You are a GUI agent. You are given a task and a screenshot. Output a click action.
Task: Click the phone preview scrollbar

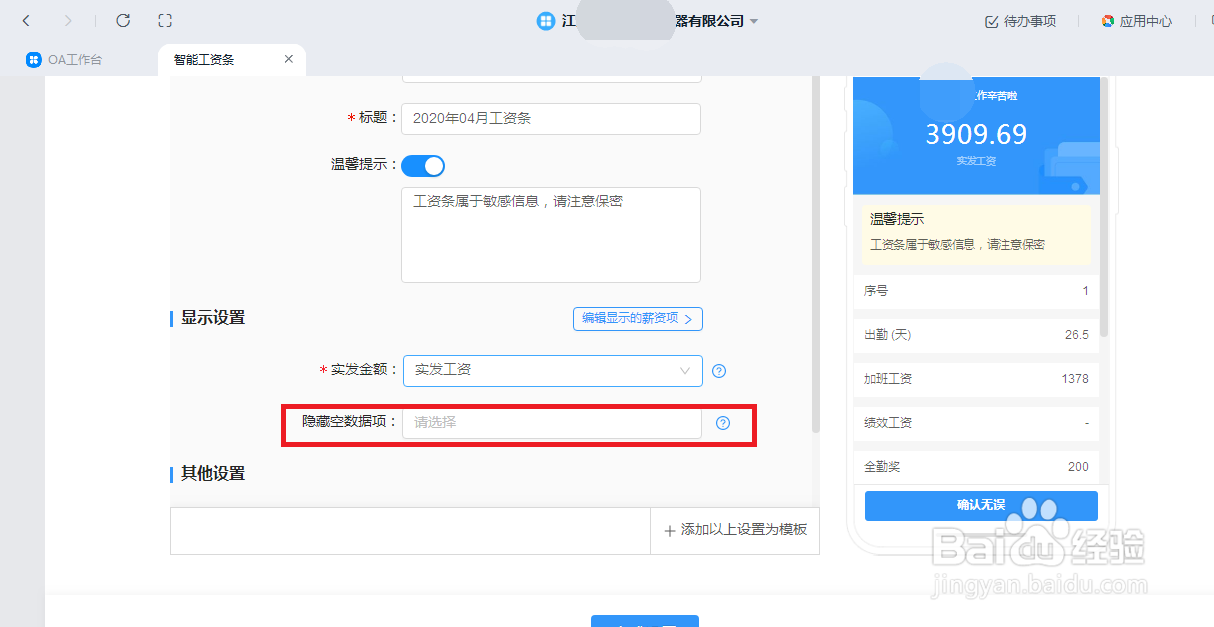(x=1104, y=207)
